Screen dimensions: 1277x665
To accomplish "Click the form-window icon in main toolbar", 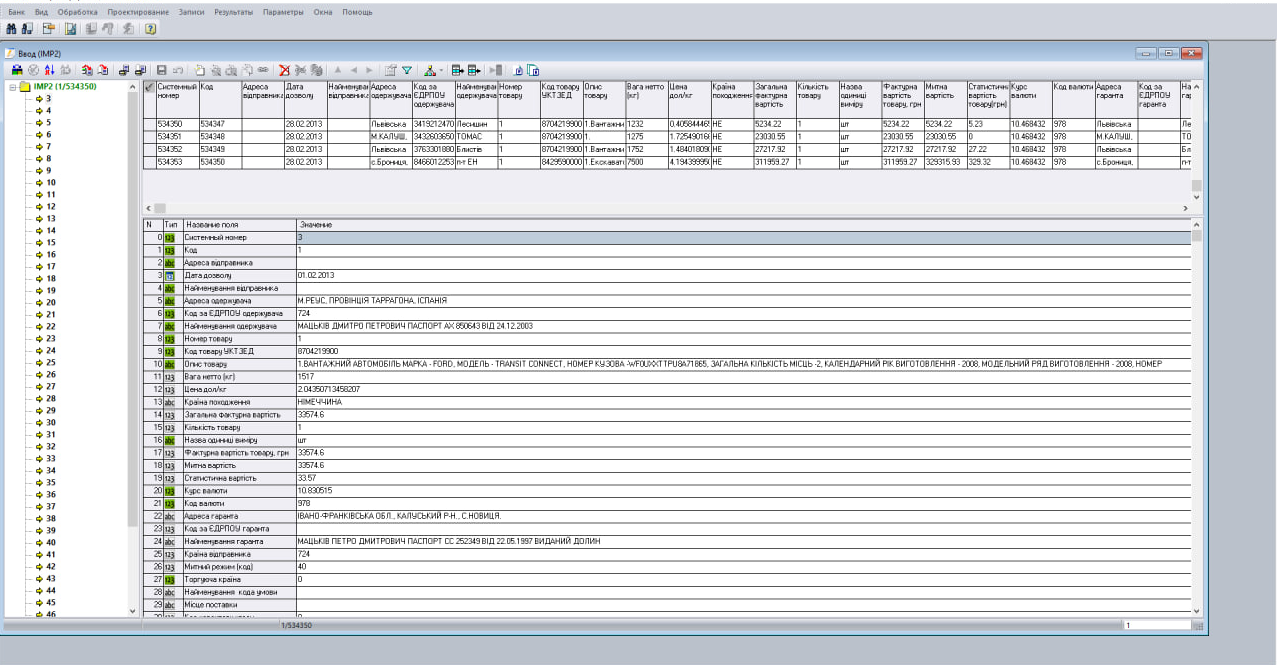I will 49,28.
